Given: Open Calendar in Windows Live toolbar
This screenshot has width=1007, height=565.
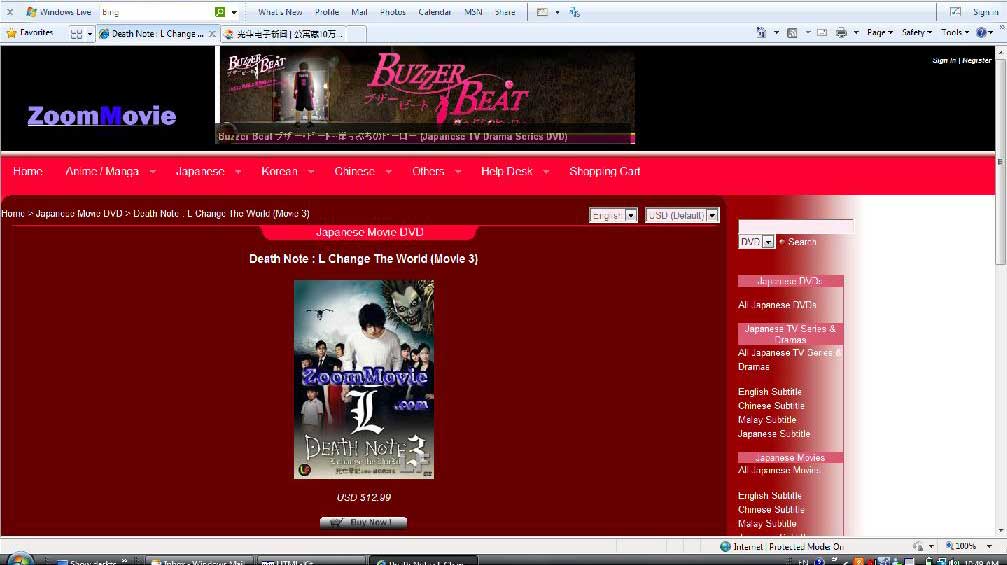Looking at the screenshot, I should pos(435,12).
